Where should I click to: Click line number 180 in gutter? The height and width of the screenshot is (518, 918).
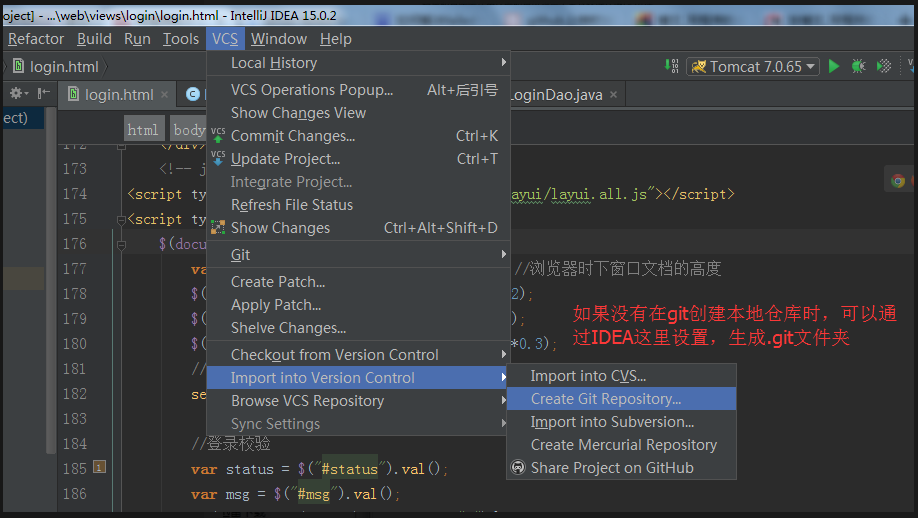coord(74,344)
